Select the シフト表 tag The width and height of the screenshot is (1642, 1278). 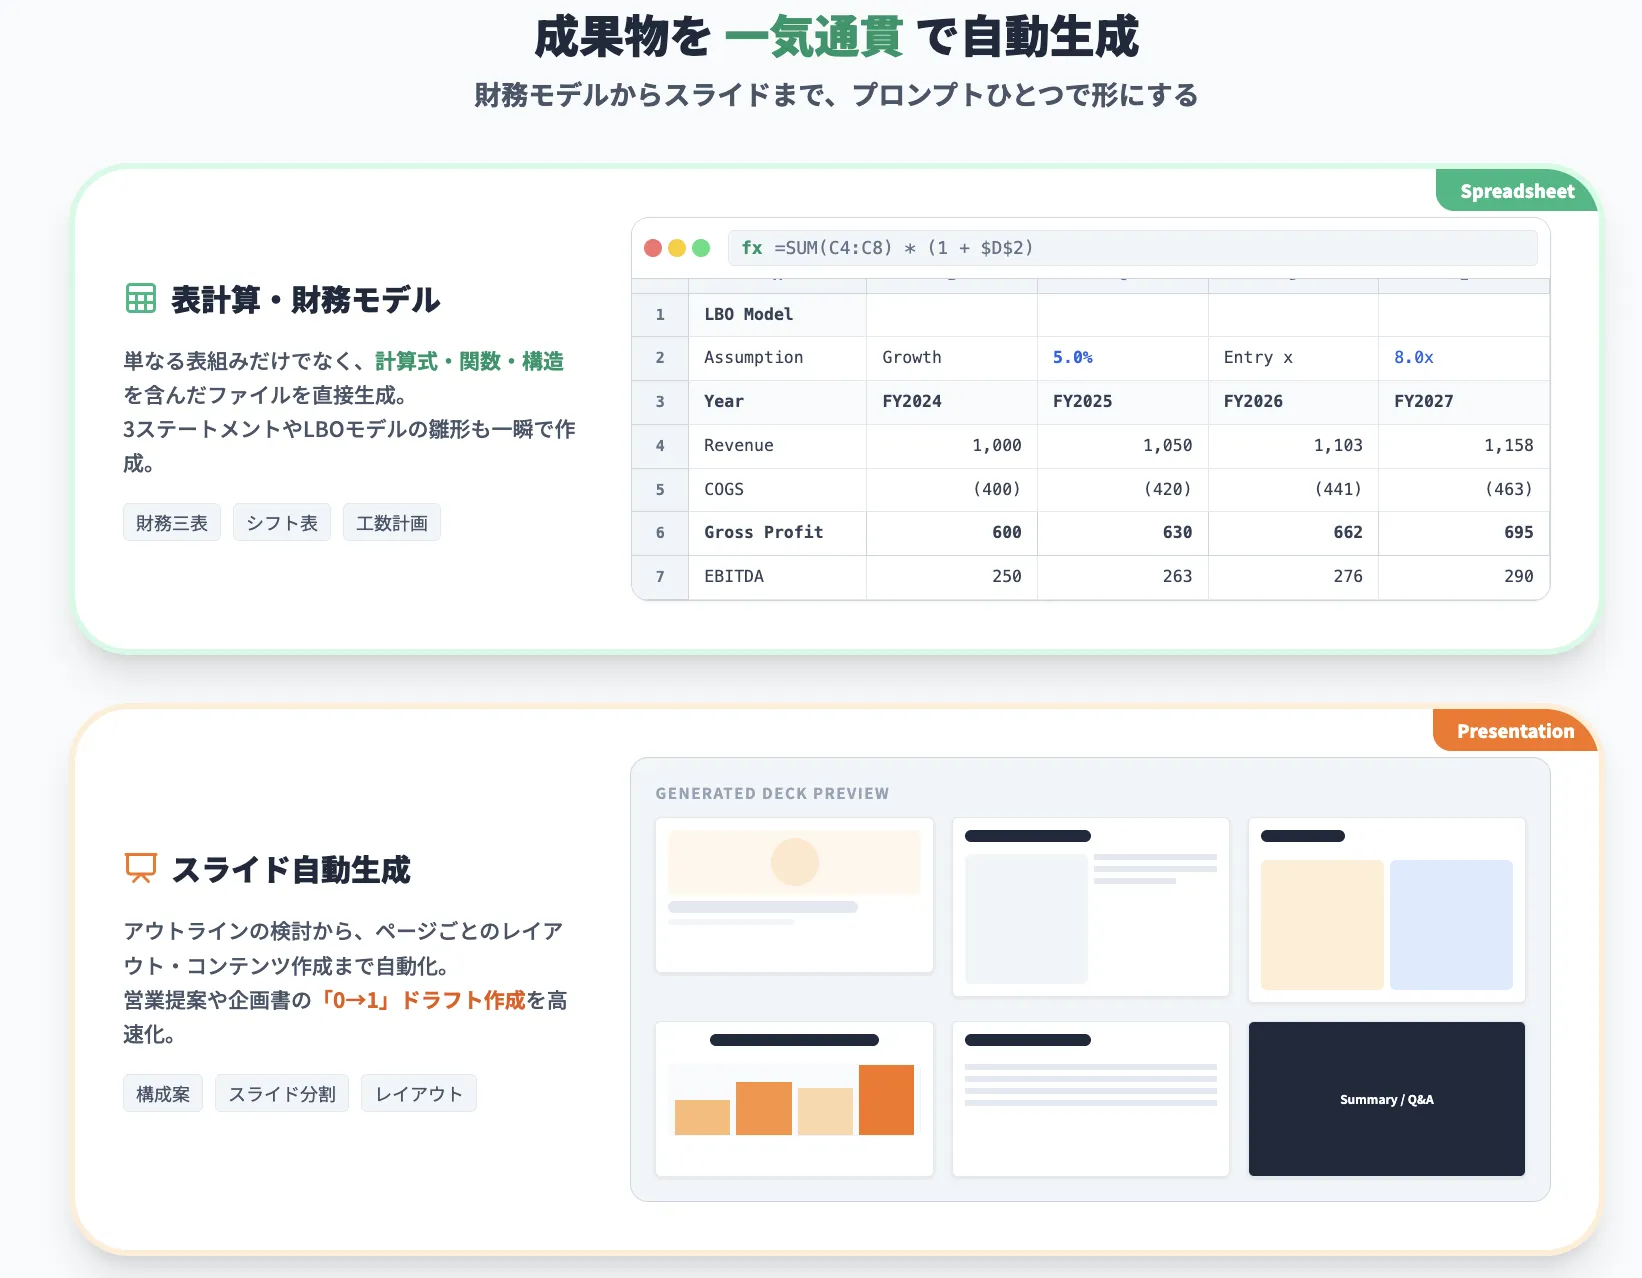click(x=282, y=523)
